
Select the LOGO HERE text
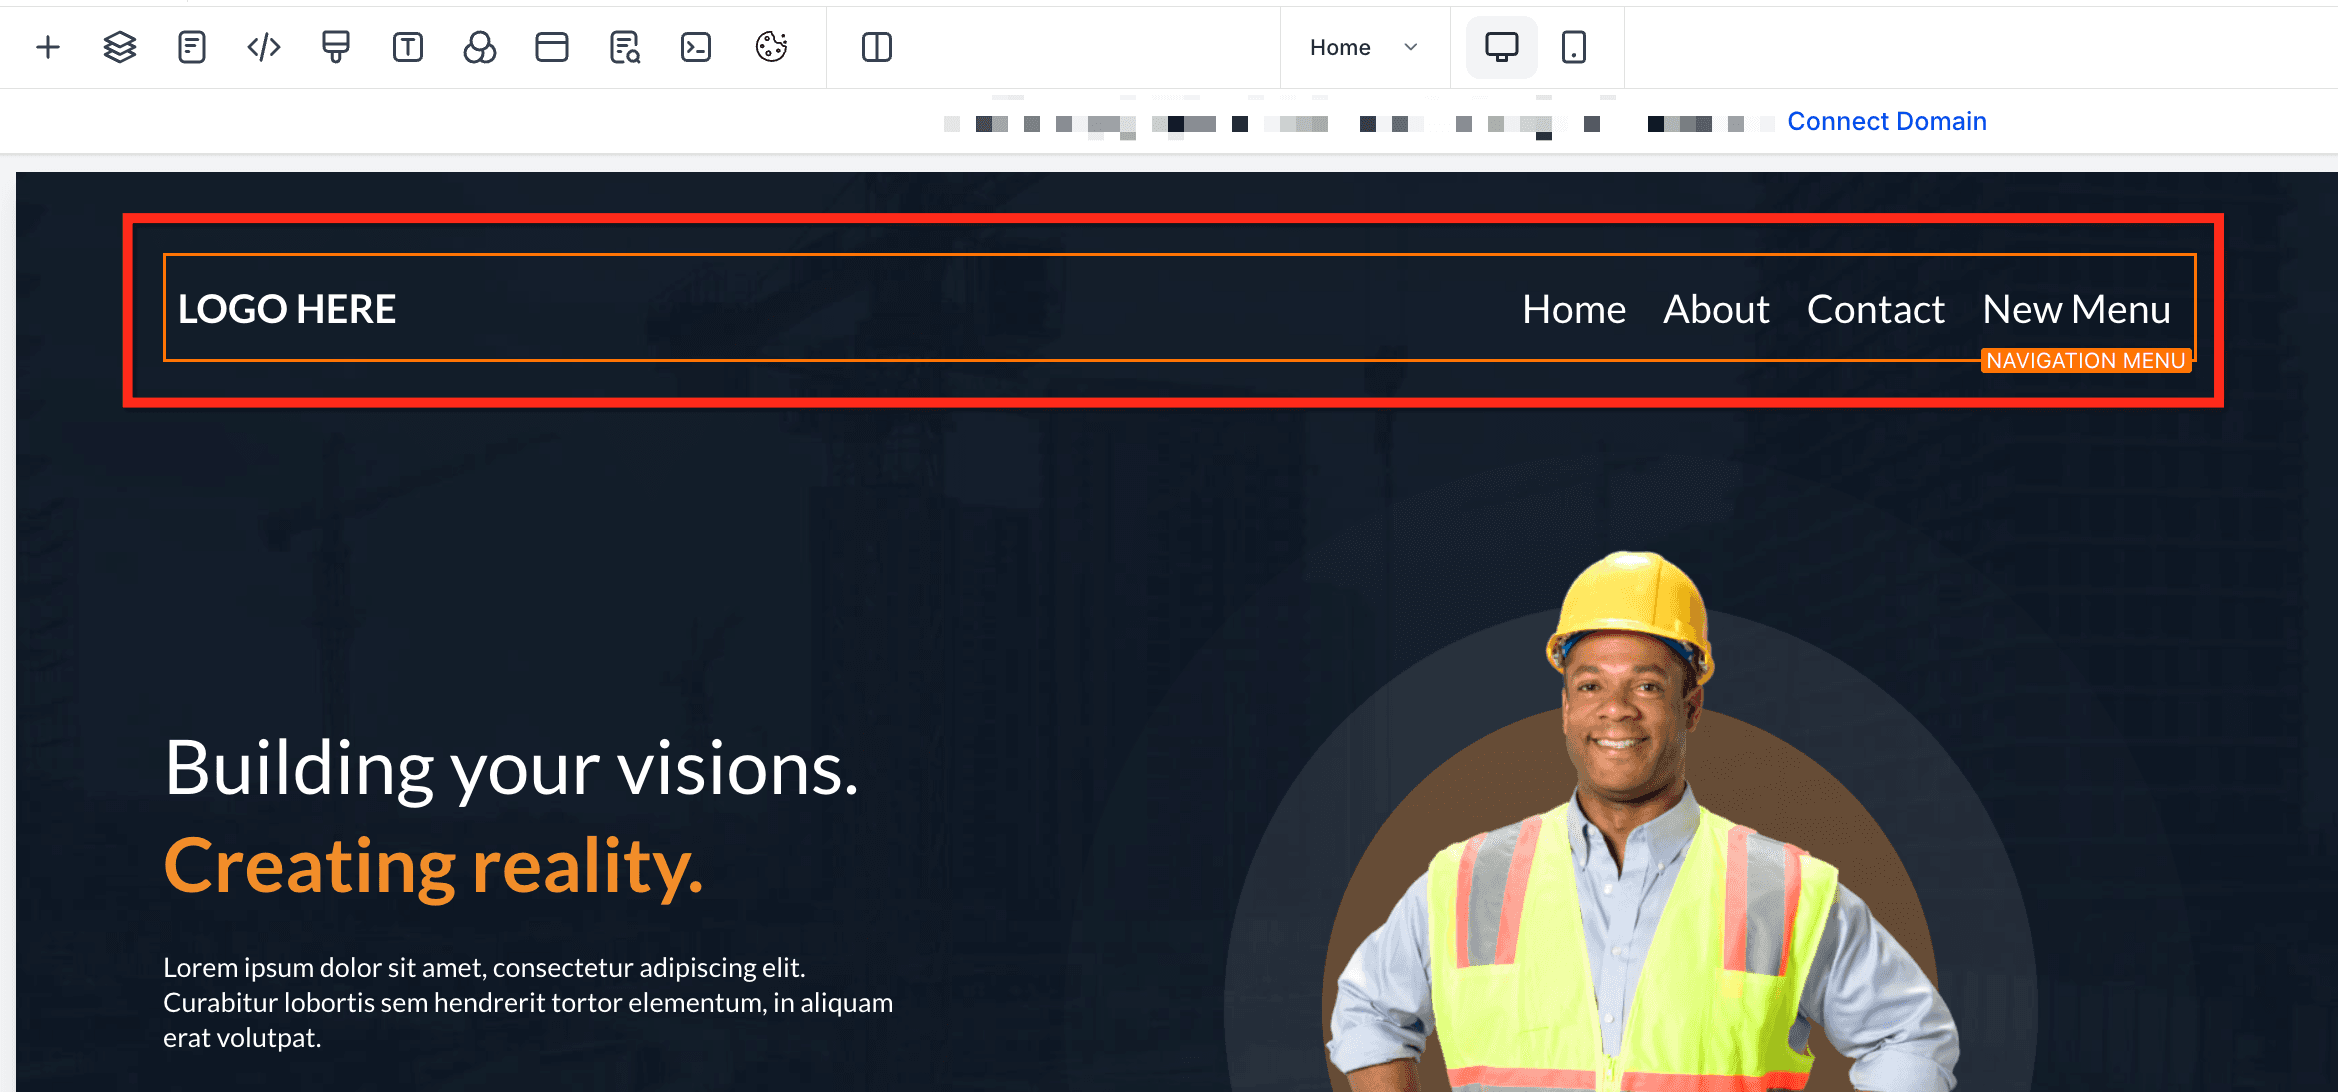(x=287, y=309)
